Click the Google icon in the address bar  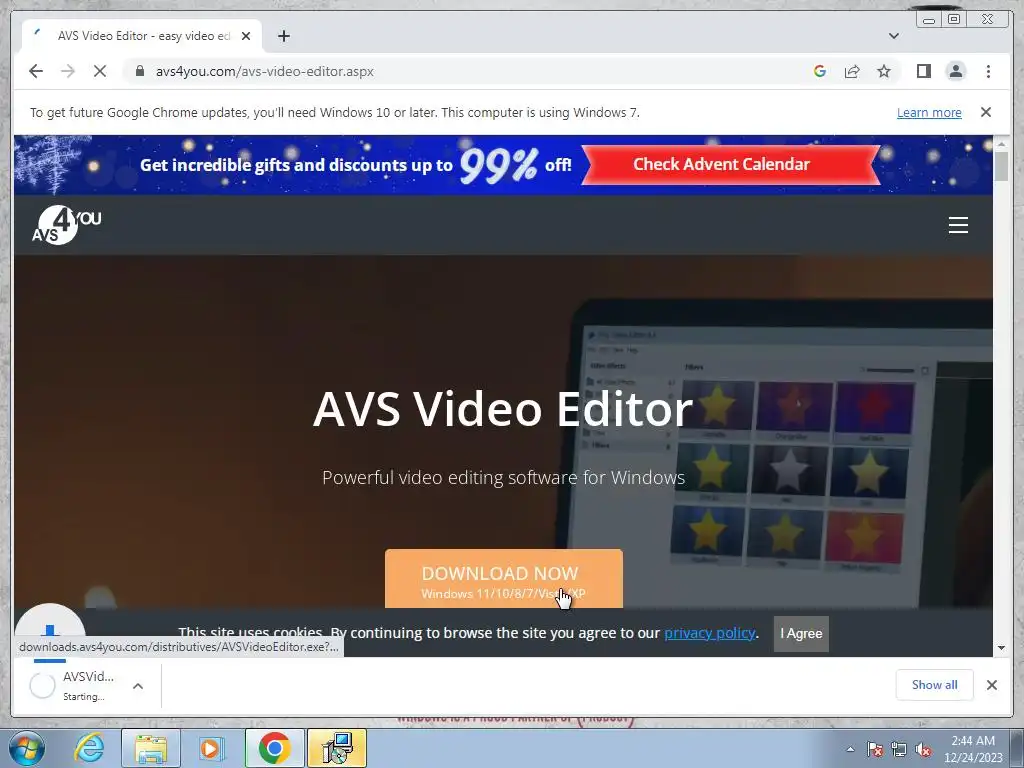[x=820, y=71]
